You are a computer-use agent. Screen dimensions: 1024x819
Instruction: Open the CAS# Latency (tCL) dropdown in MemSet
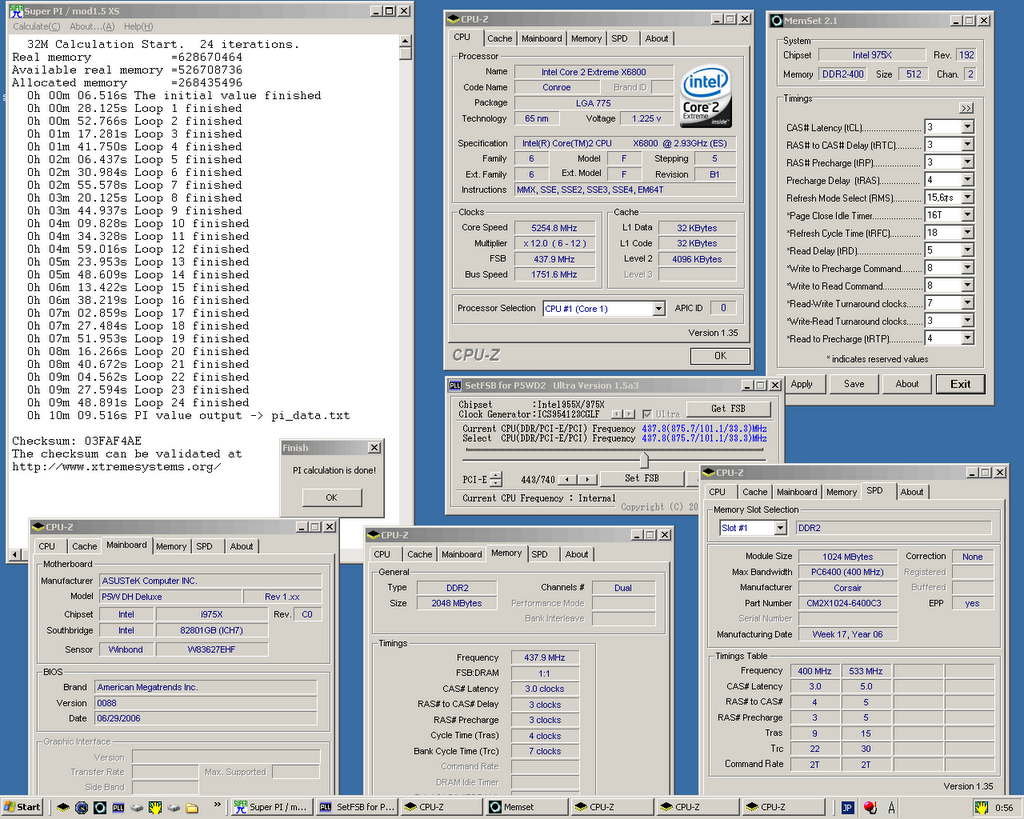[967, 127]
